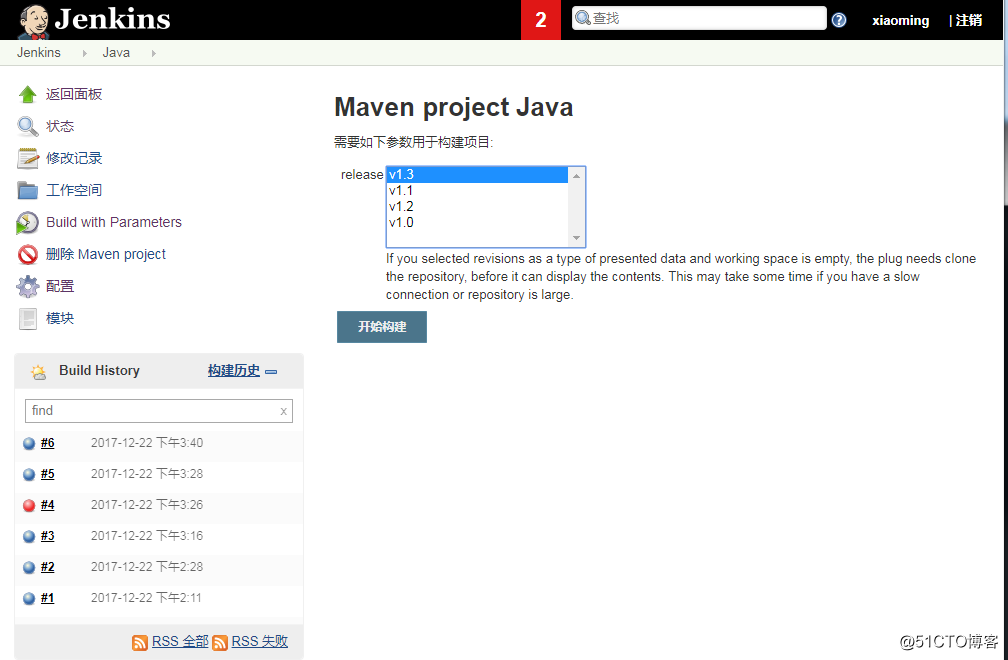This screenshot has height=660, width=1008.
Task: Expand the Java breadcrumb arrow
Action: 153,53
